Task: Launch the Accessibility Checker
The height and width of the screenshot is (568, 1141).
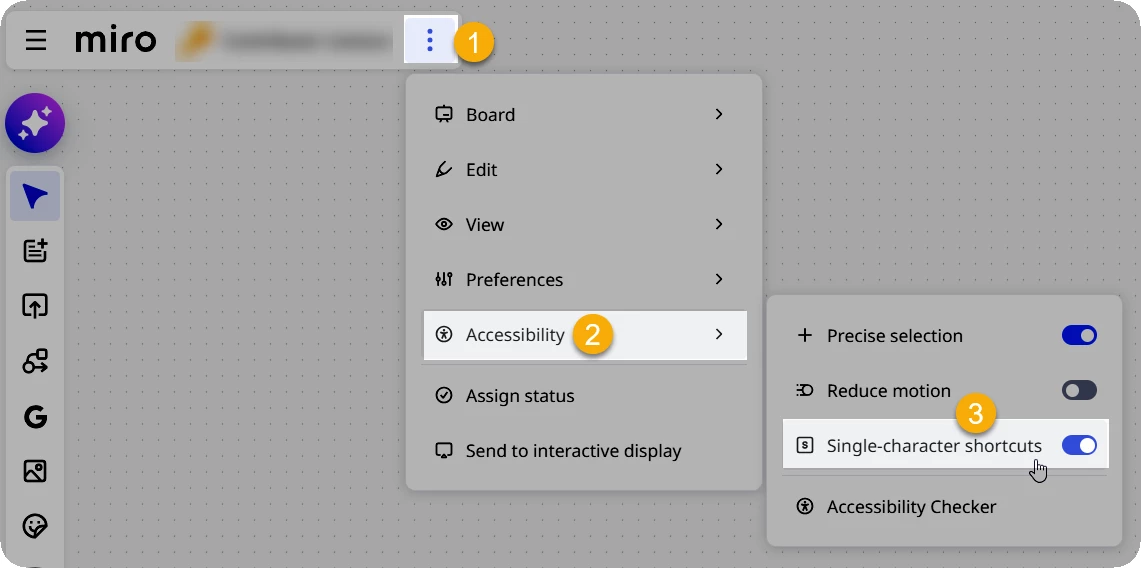Action: [945, 507]
